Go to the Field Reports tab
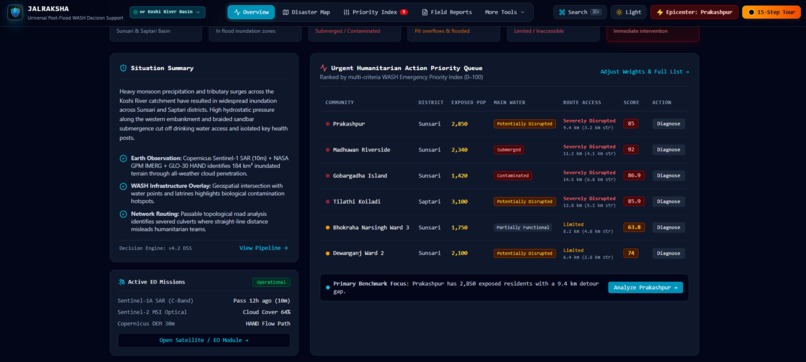Viewport: 806px width, 362px height. point(447,12)
